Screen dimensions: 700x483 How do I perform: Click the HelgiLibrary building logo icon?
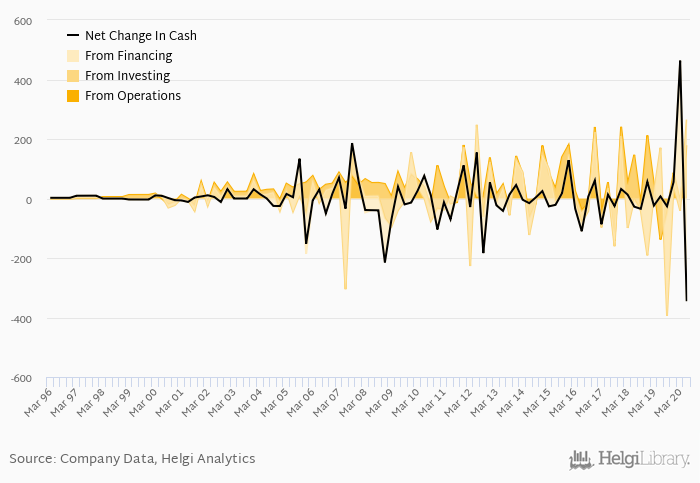581,460
